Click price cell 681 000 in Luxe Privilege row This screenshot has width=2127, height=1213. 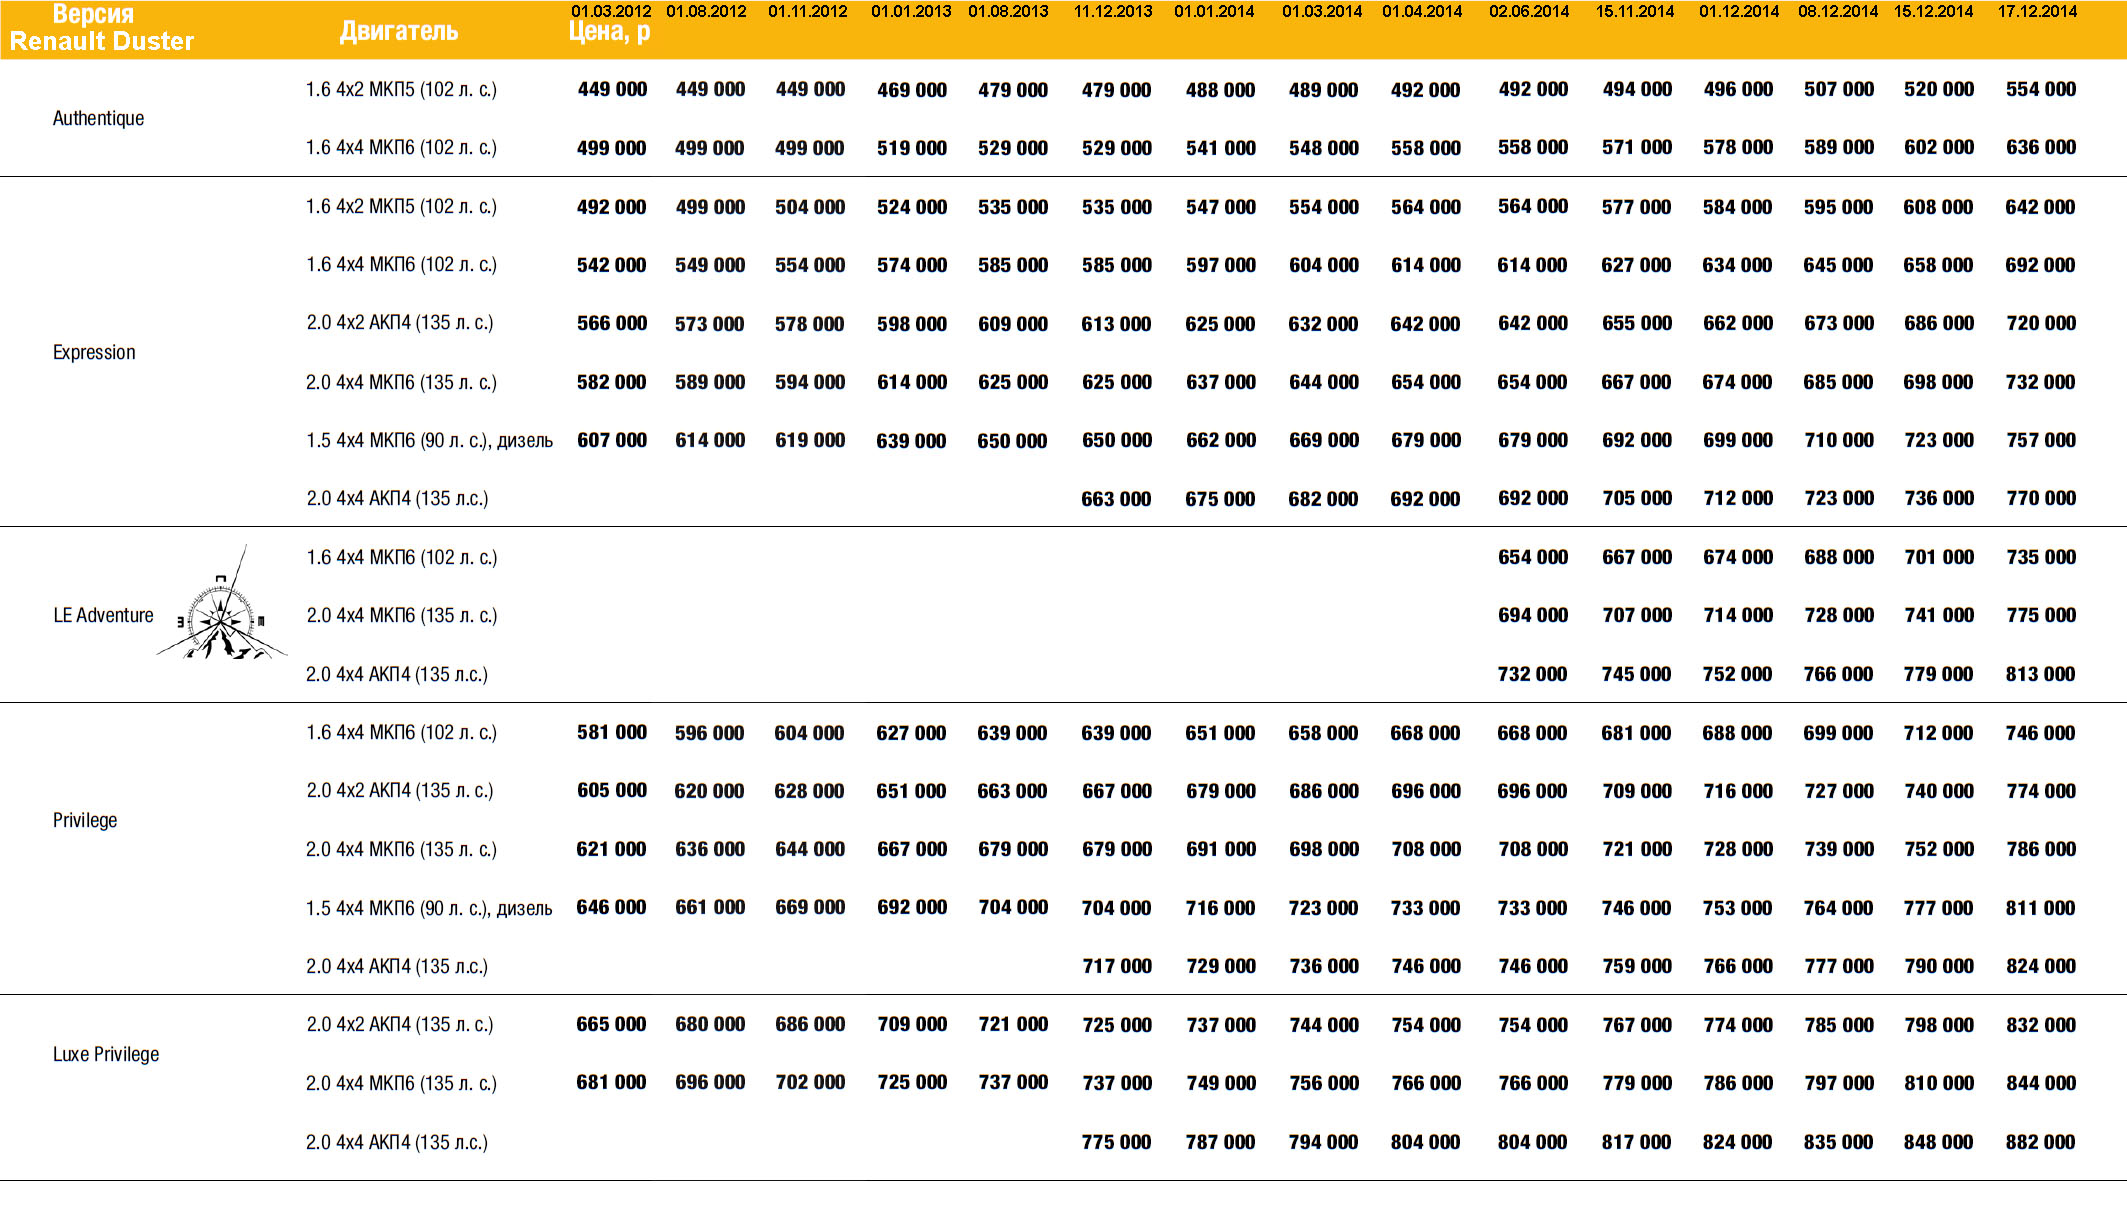point(611,1082)
